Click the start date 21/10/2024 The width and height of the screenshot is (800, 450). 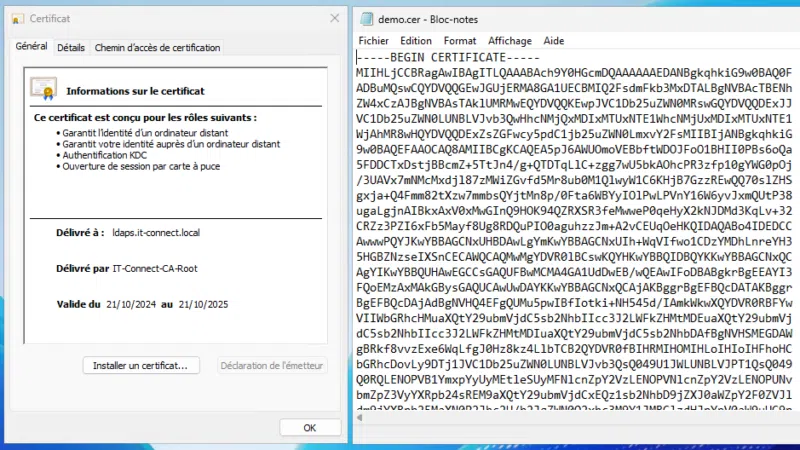(x=131, y=305)
